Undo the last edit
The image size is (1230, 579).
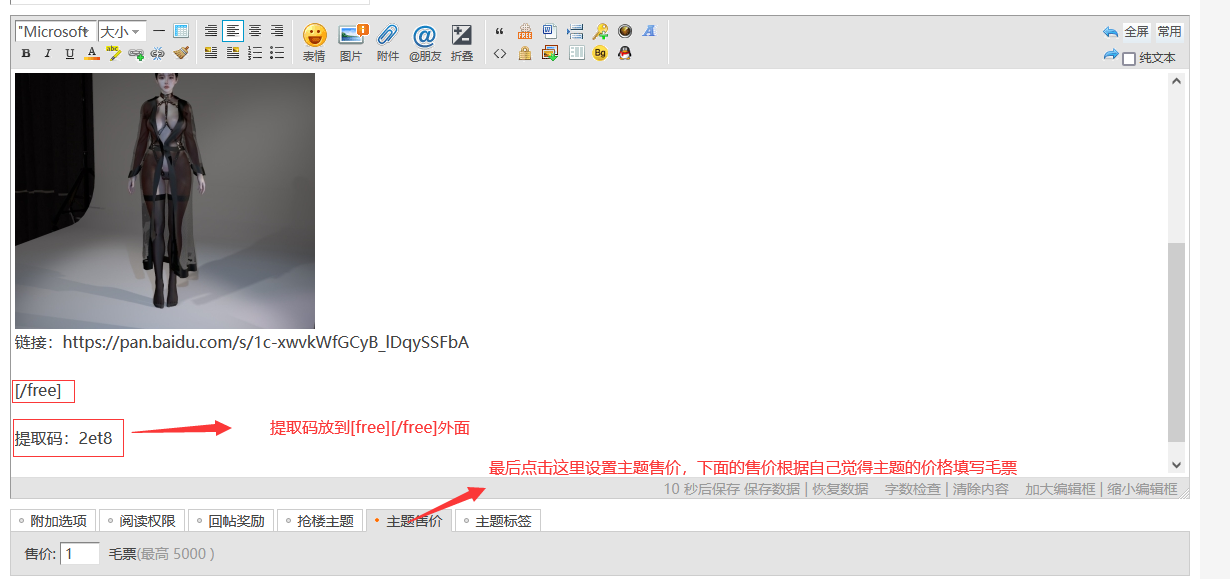point(1110,32)
